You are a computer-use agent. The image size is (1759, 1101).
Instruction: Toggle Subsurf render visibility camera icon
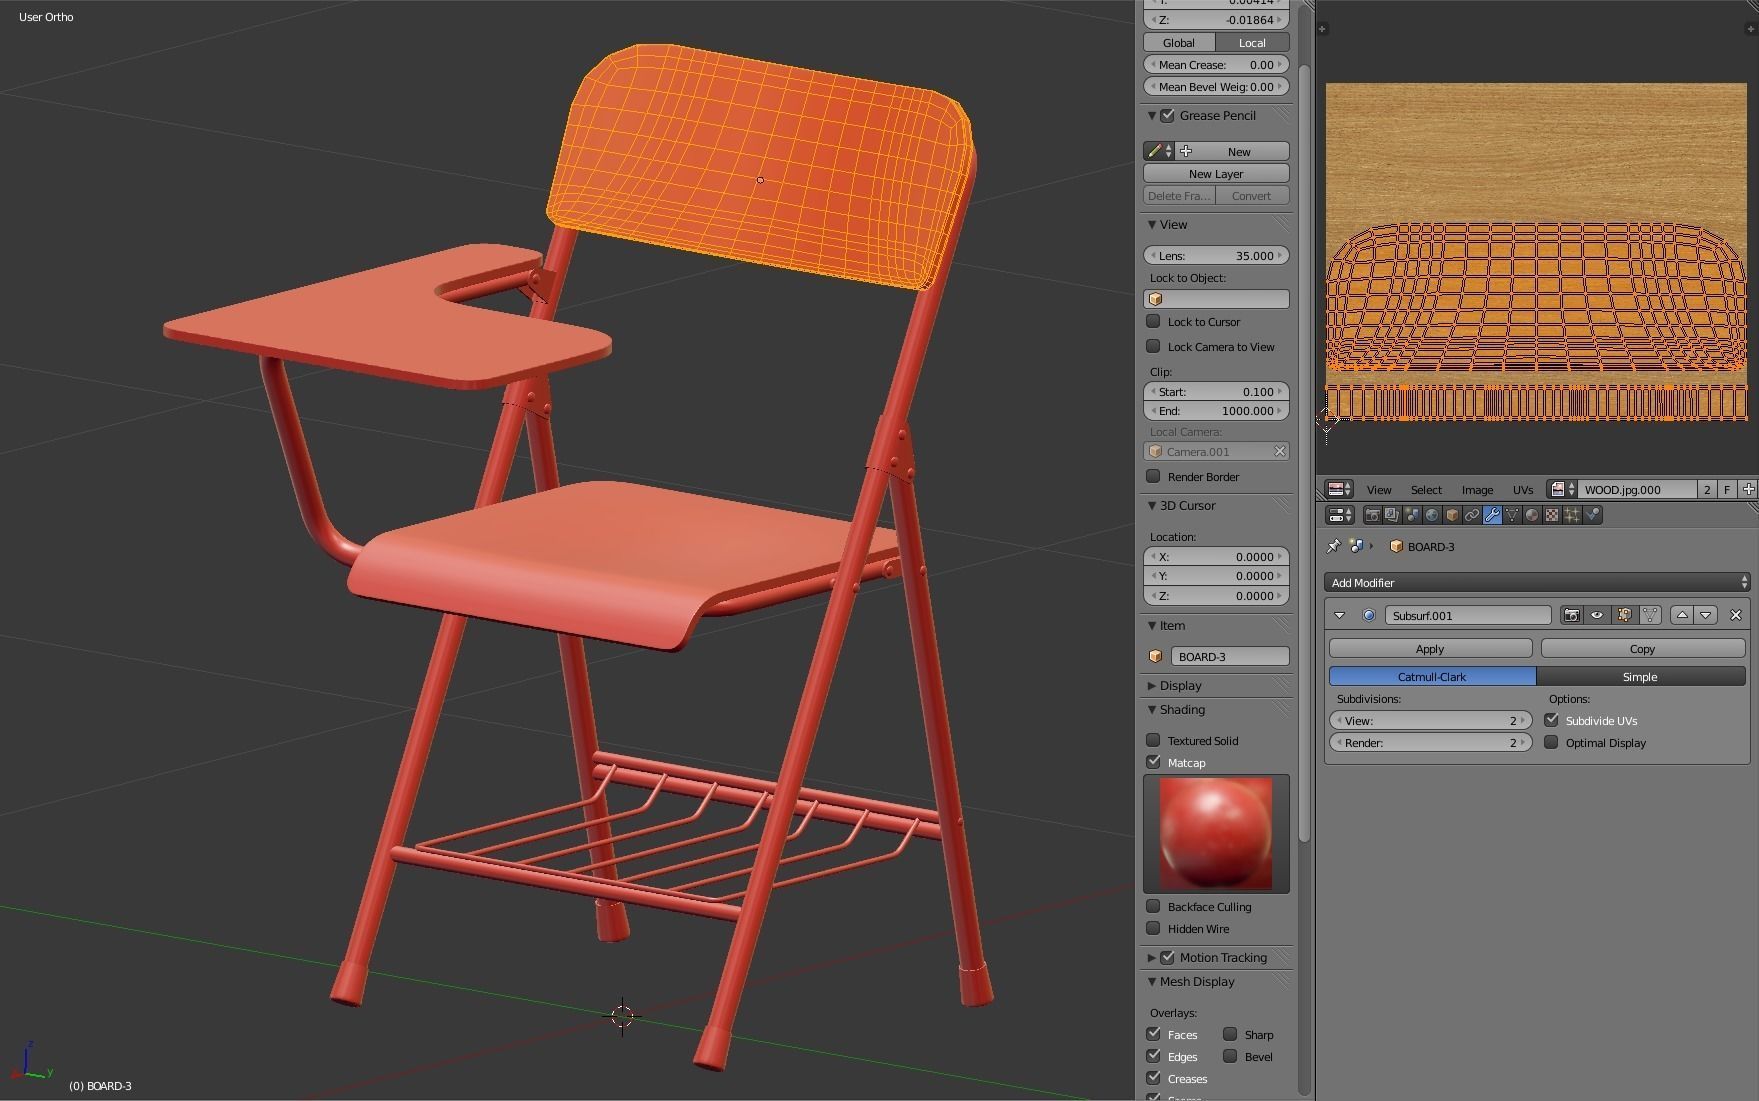click(1572, 615)
